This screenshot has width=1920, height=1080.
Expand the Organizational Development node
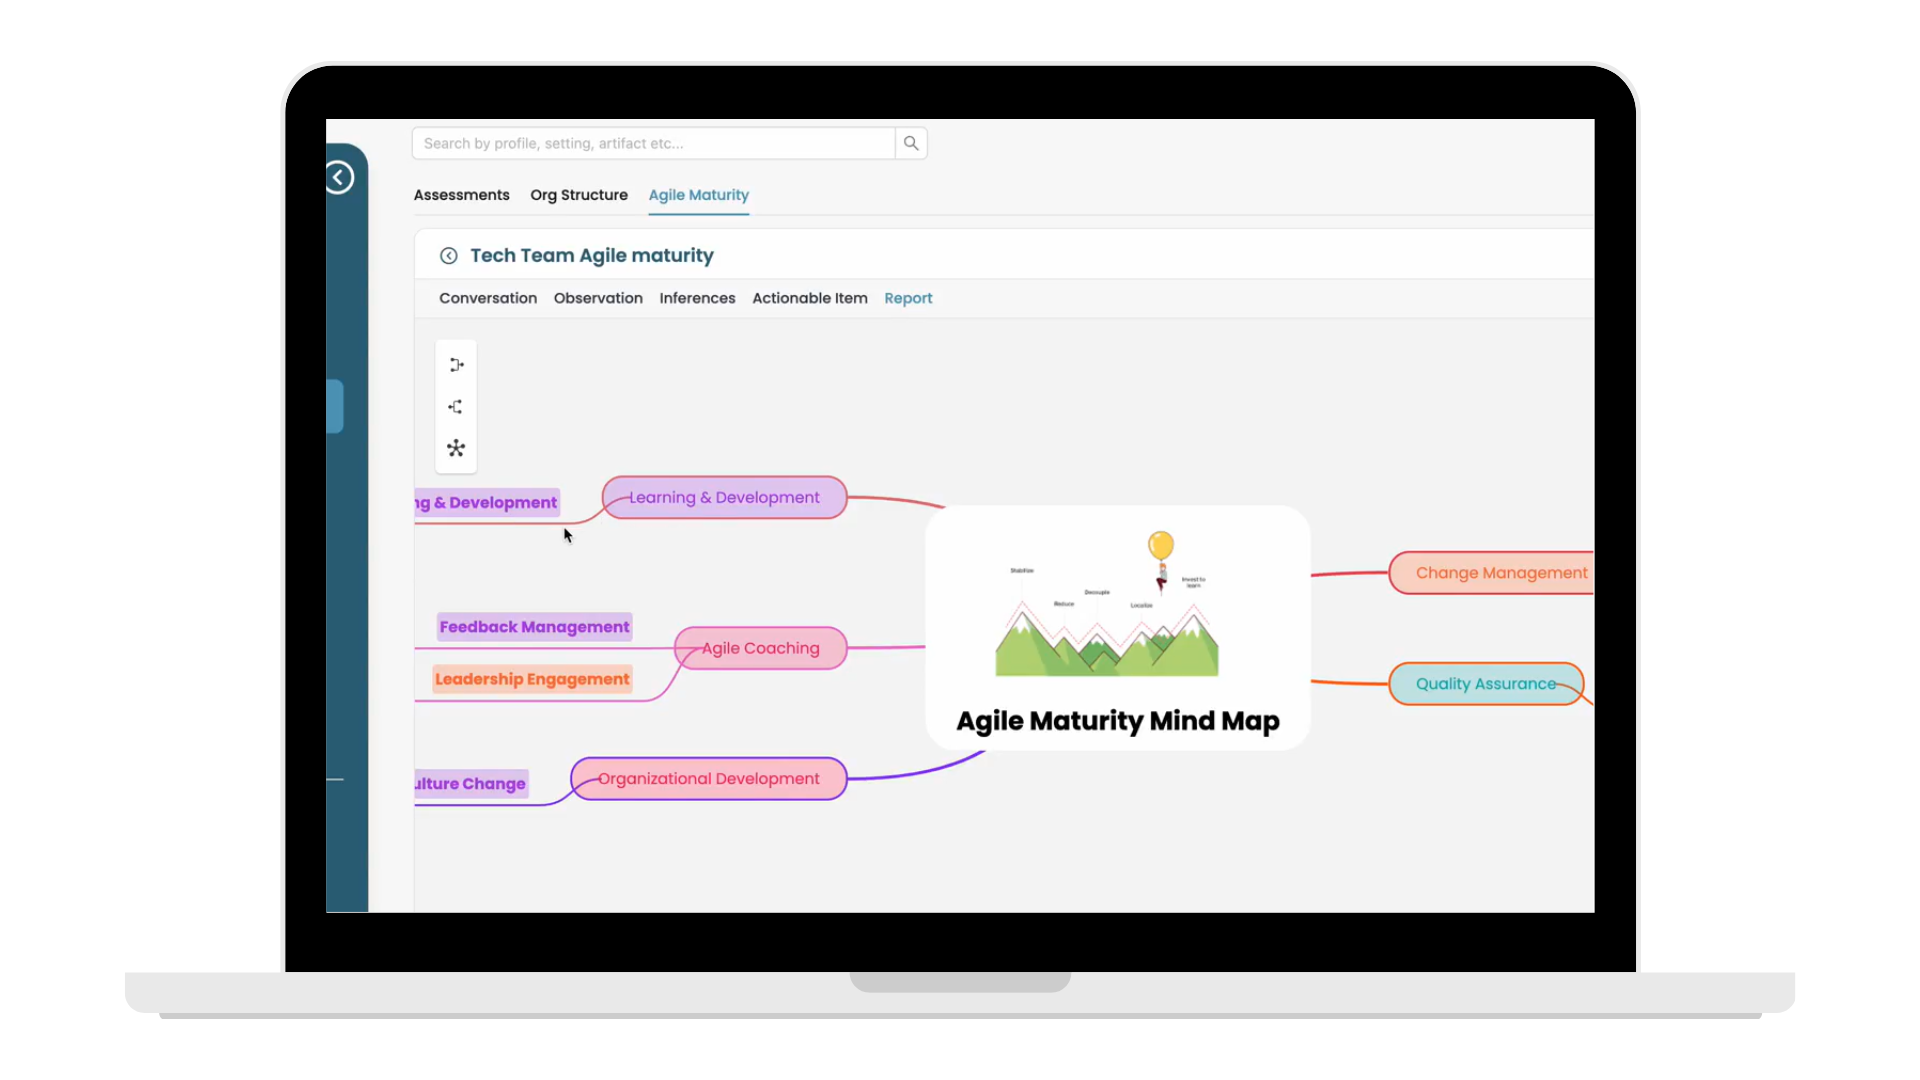tap(708, 779)
